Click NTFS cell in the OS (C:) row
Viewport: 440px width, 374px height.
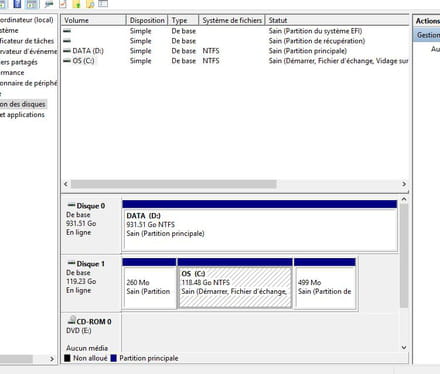point(211,61)
